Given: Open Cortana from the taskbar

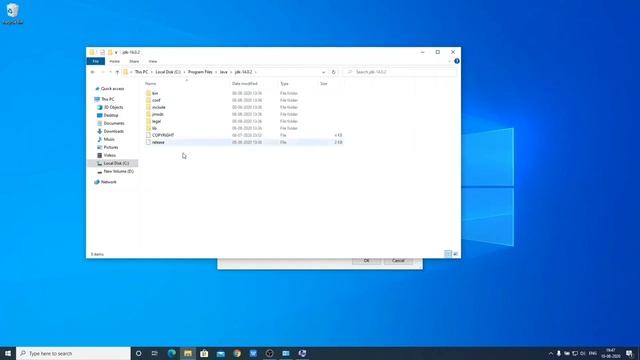Looking at the screenshot, I should (139, 353).
